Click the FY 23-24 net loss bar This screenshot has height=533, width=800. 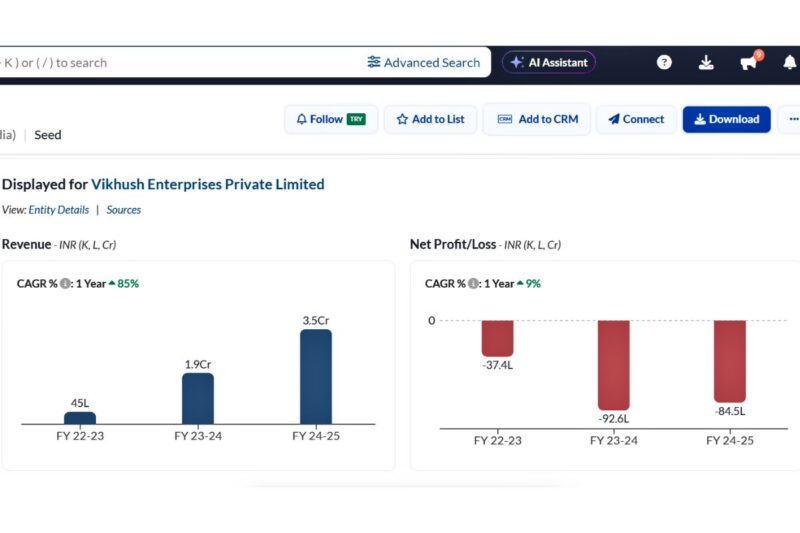point(614,365)
